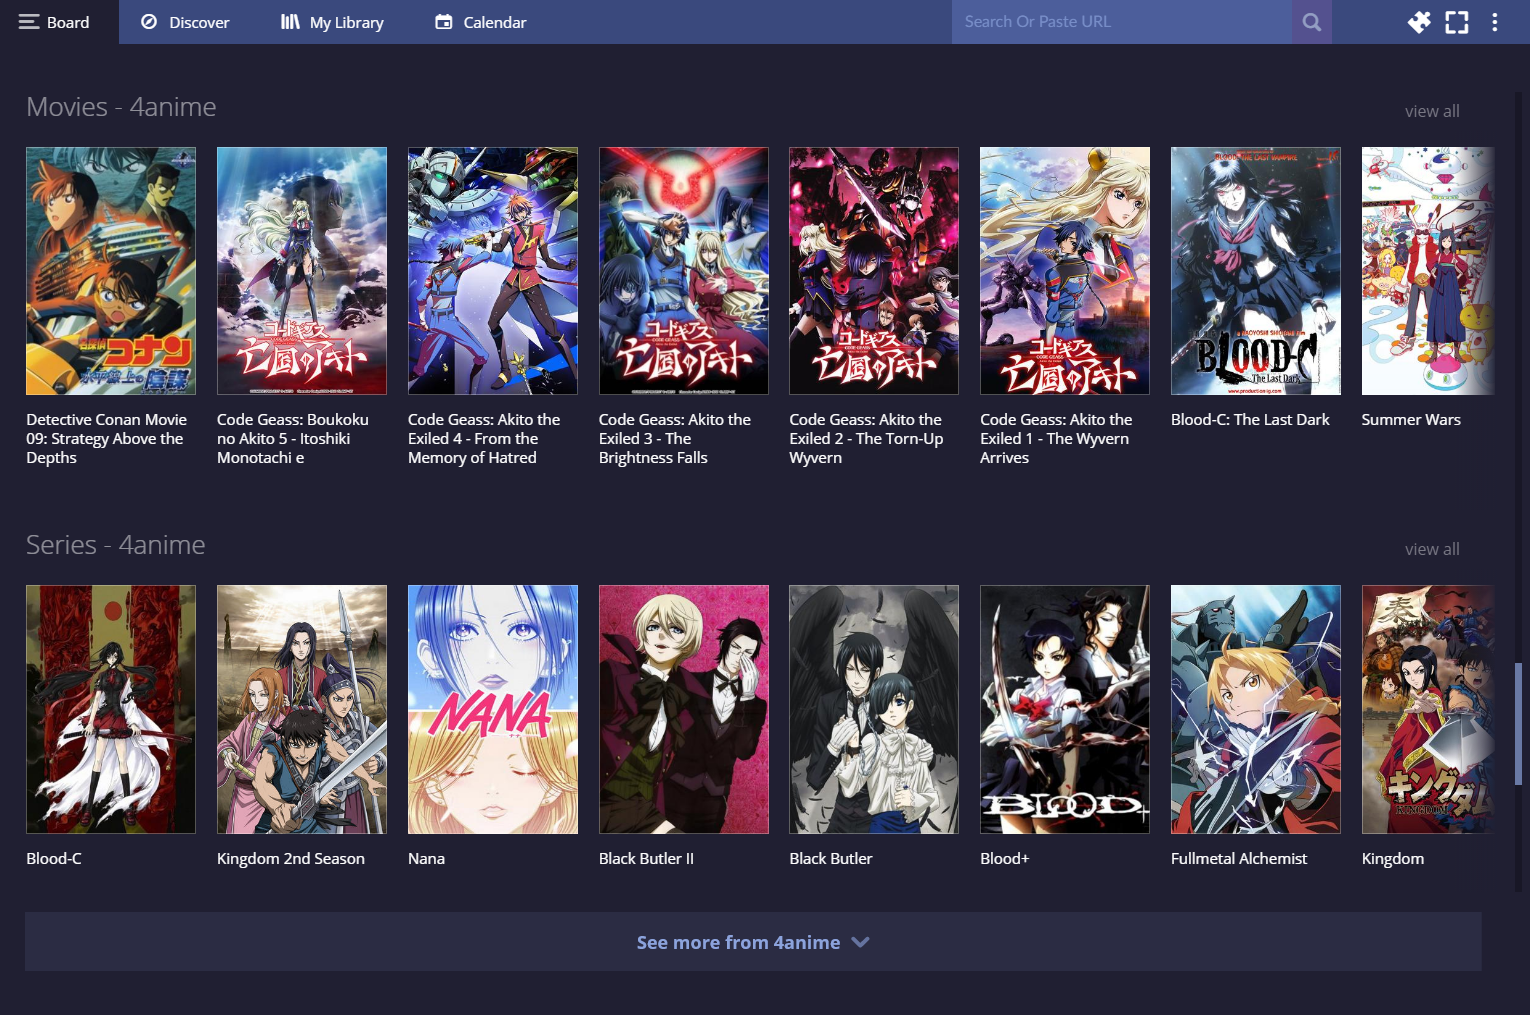
Task: Click title 'Code Geass: Akito the Exiled 1'
Action: [x=1056, y=439]
